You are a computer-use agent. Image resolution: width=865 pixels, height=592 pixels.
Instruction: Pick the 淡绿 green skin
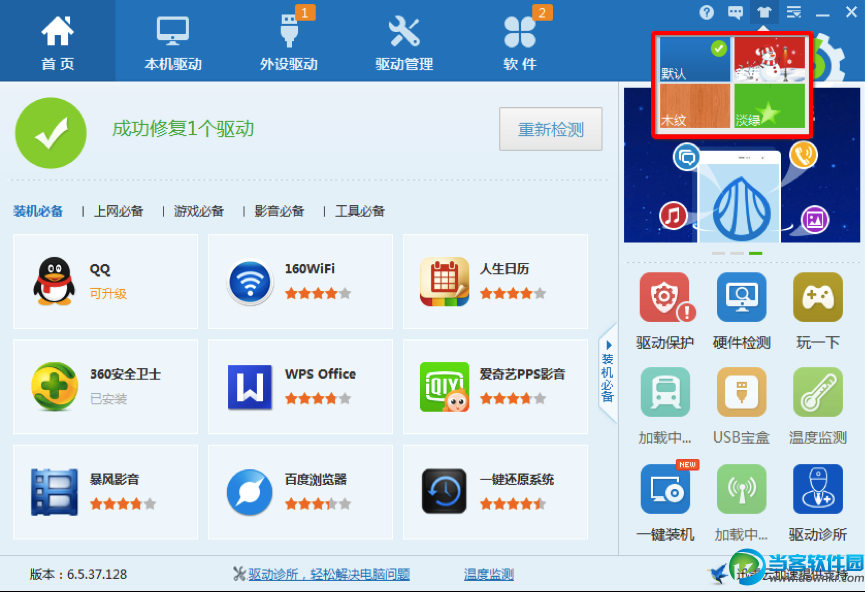(769, 105)
